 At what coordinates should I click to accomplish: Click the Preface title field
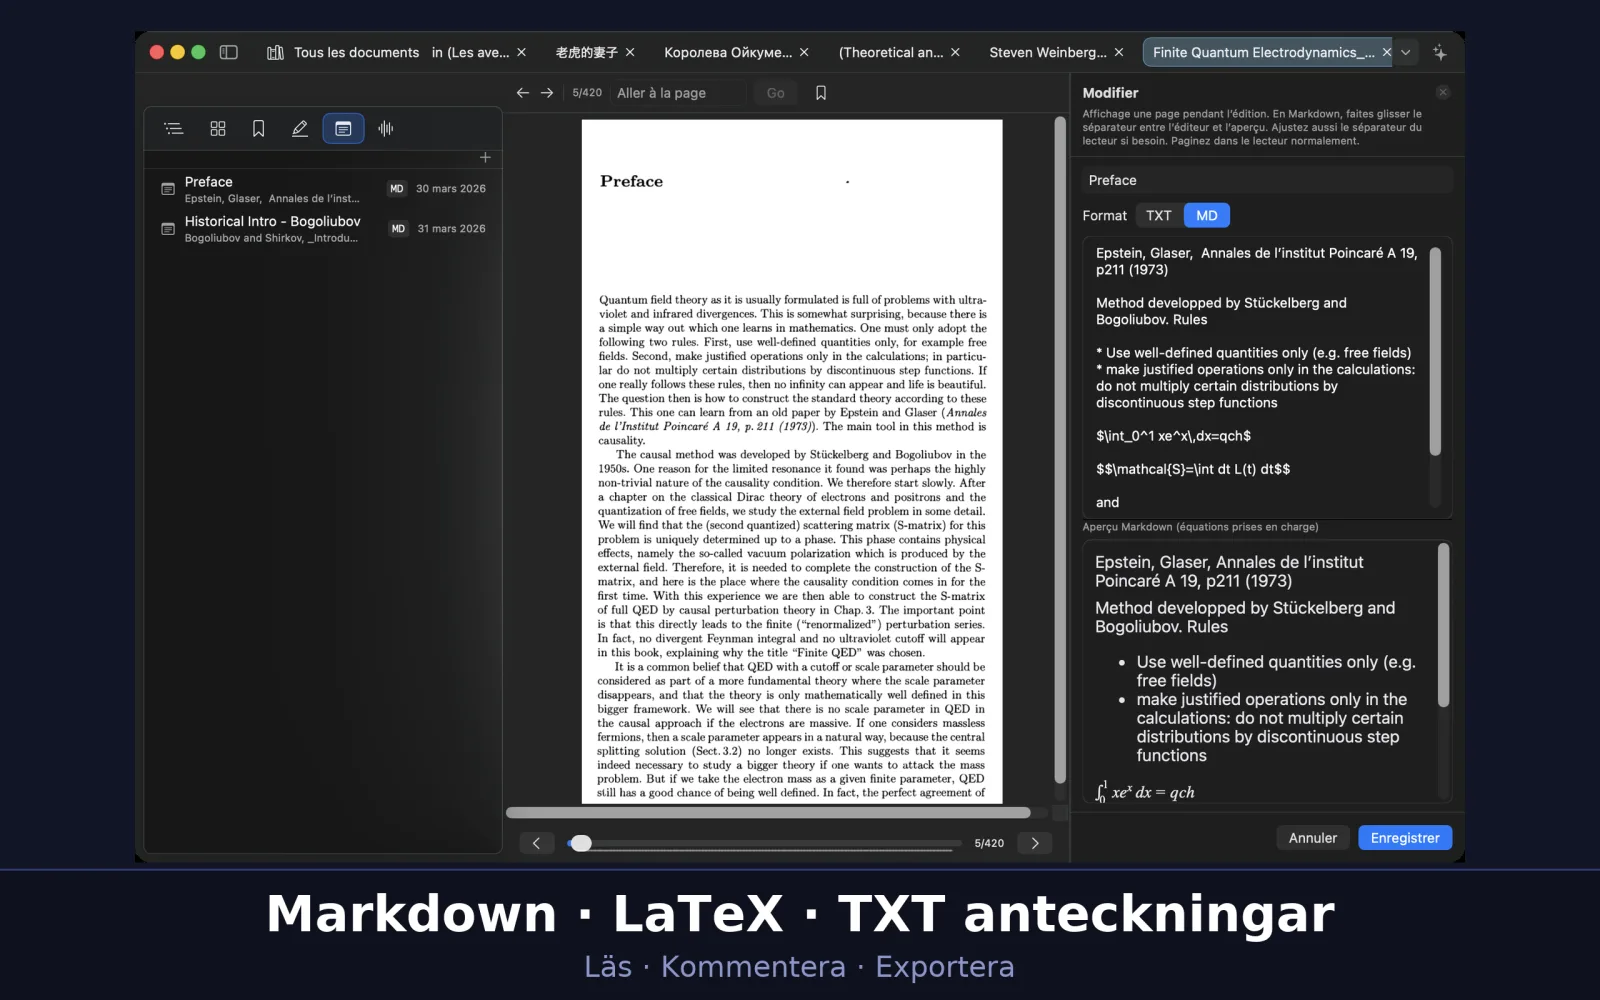click(1268, 180)
